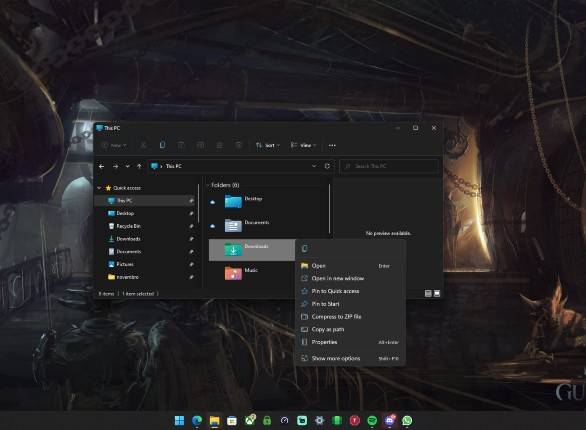Viewport: 586px width, 430px height.
Task: Show recent locations chevron beside forward arrow
Action: 127,166
